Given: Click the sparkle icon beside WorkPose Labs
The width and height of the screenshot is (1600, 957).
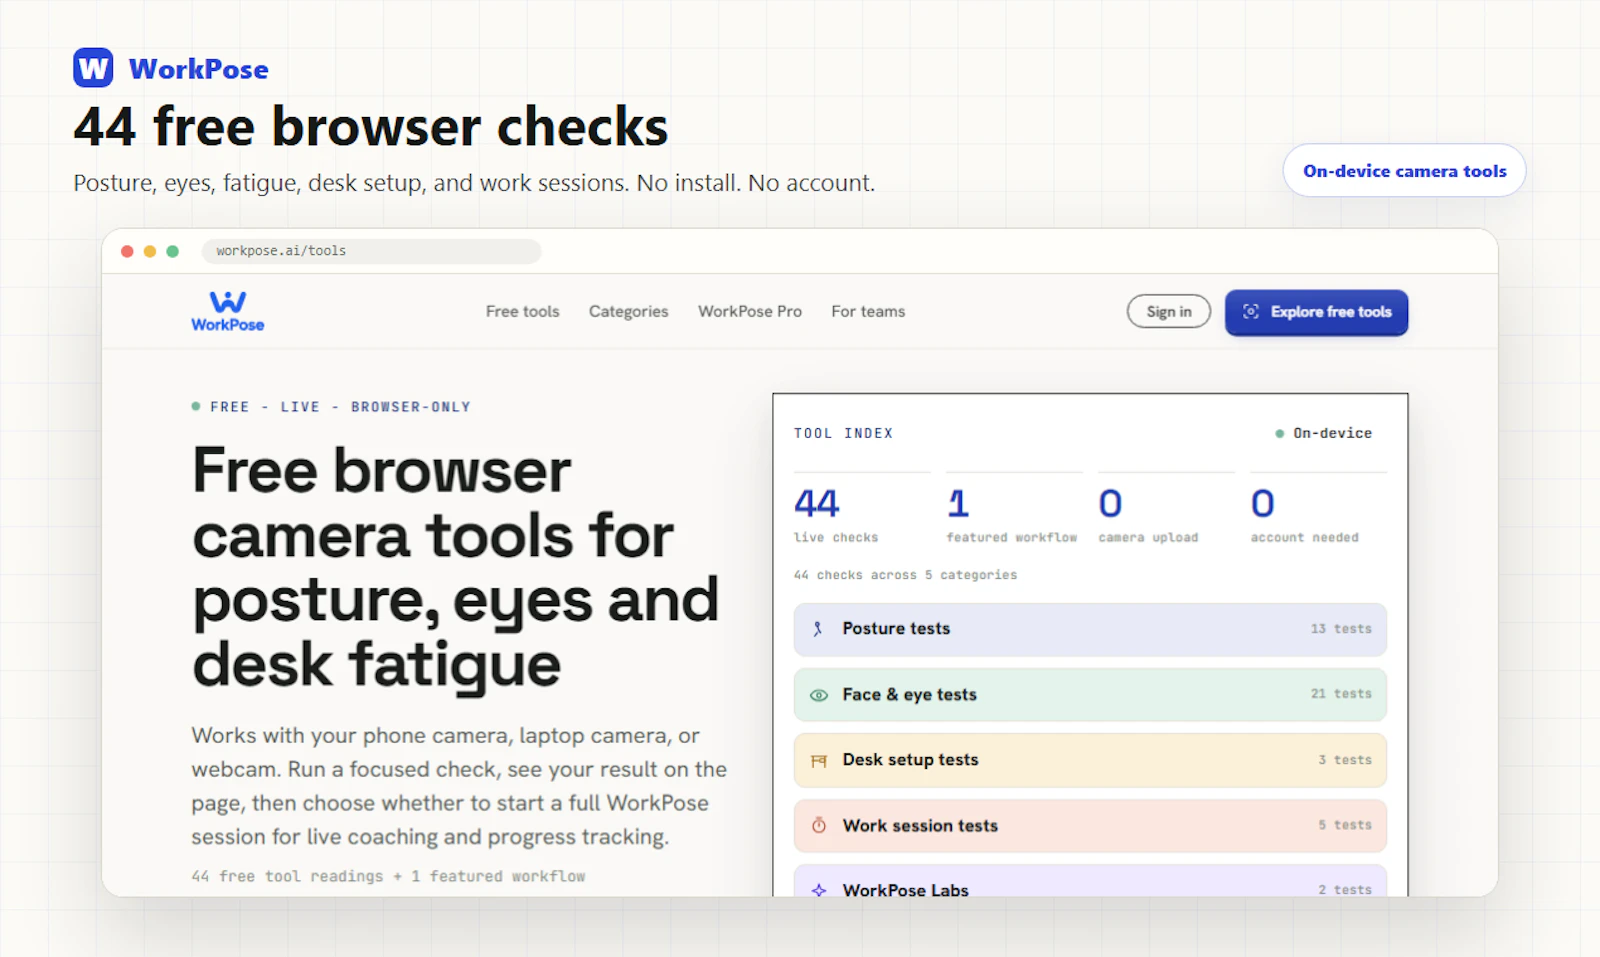Looking at the screenshot, I should point(818,890).
